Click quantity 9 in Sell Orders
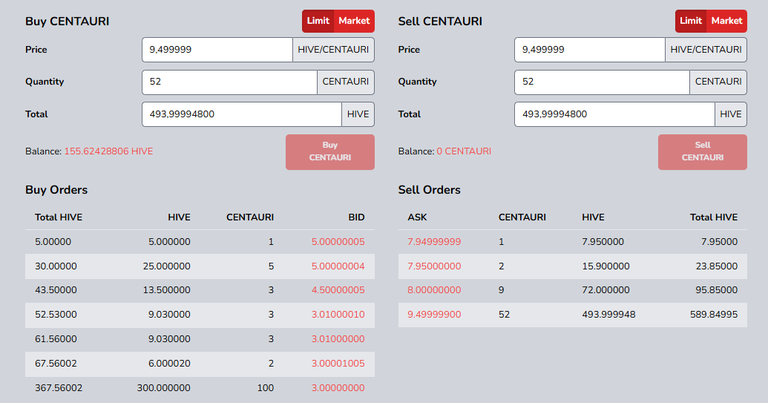Image resolution: width=768 pixels, height=403 pixels. click(x=501, y=290)
